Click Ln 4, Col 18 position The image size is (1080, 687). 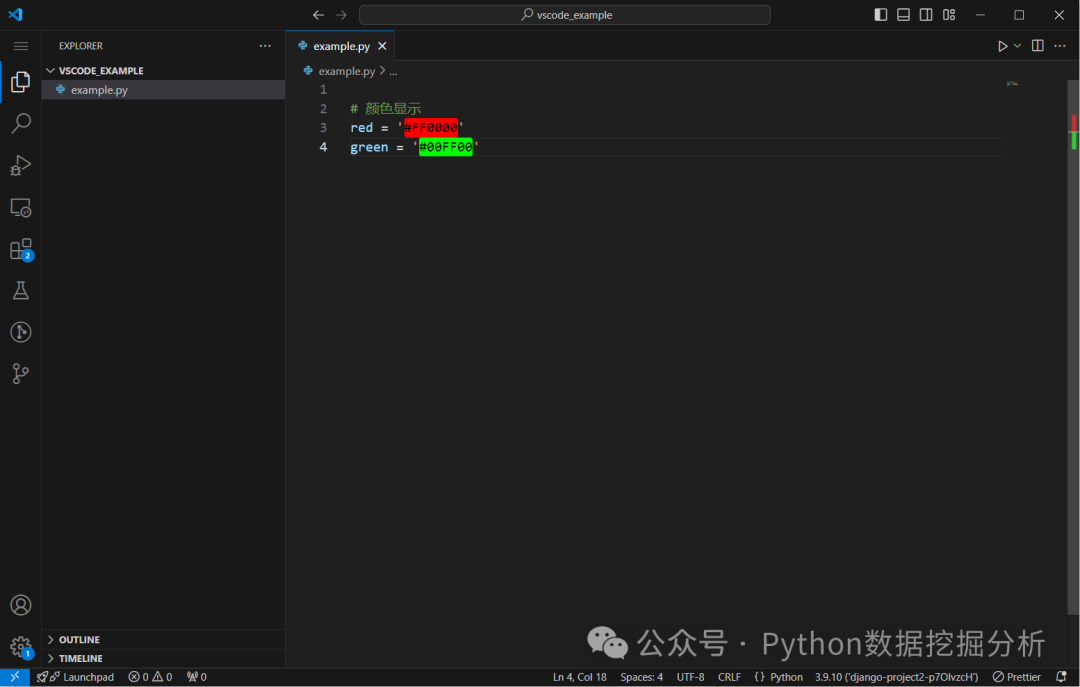(x=579, y=677)
